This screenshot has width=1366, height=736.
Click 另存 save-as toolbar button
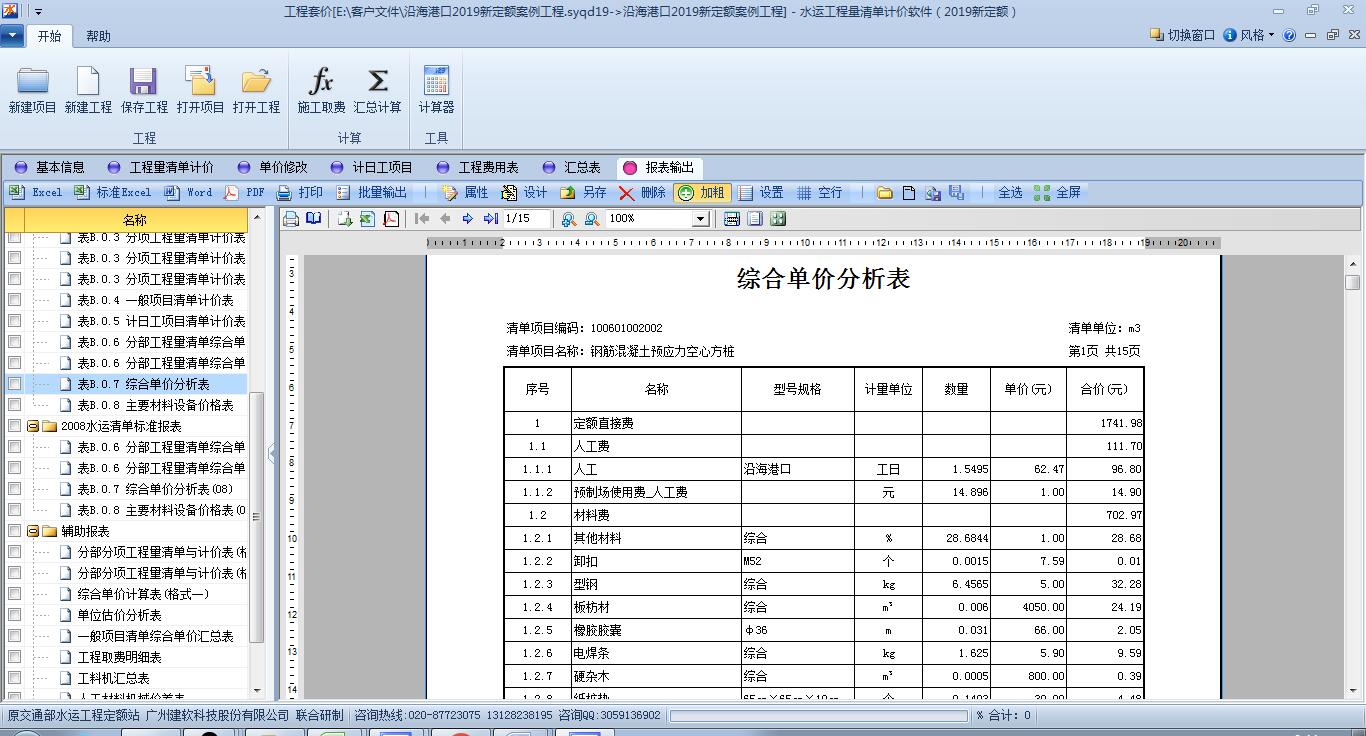coord(584,192)
